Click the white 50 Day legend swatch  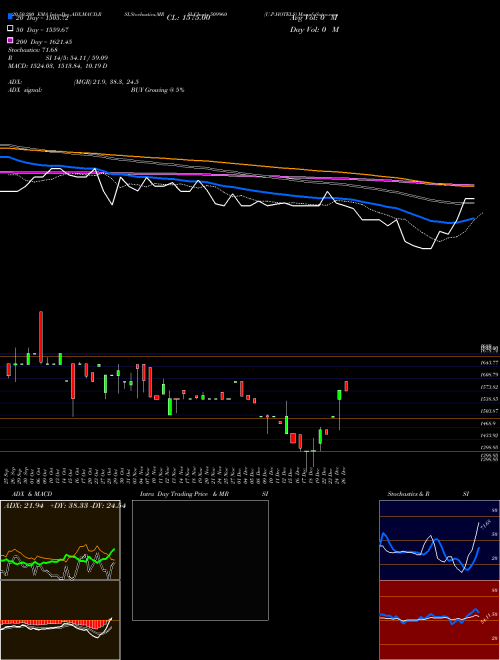coord(10,28)
